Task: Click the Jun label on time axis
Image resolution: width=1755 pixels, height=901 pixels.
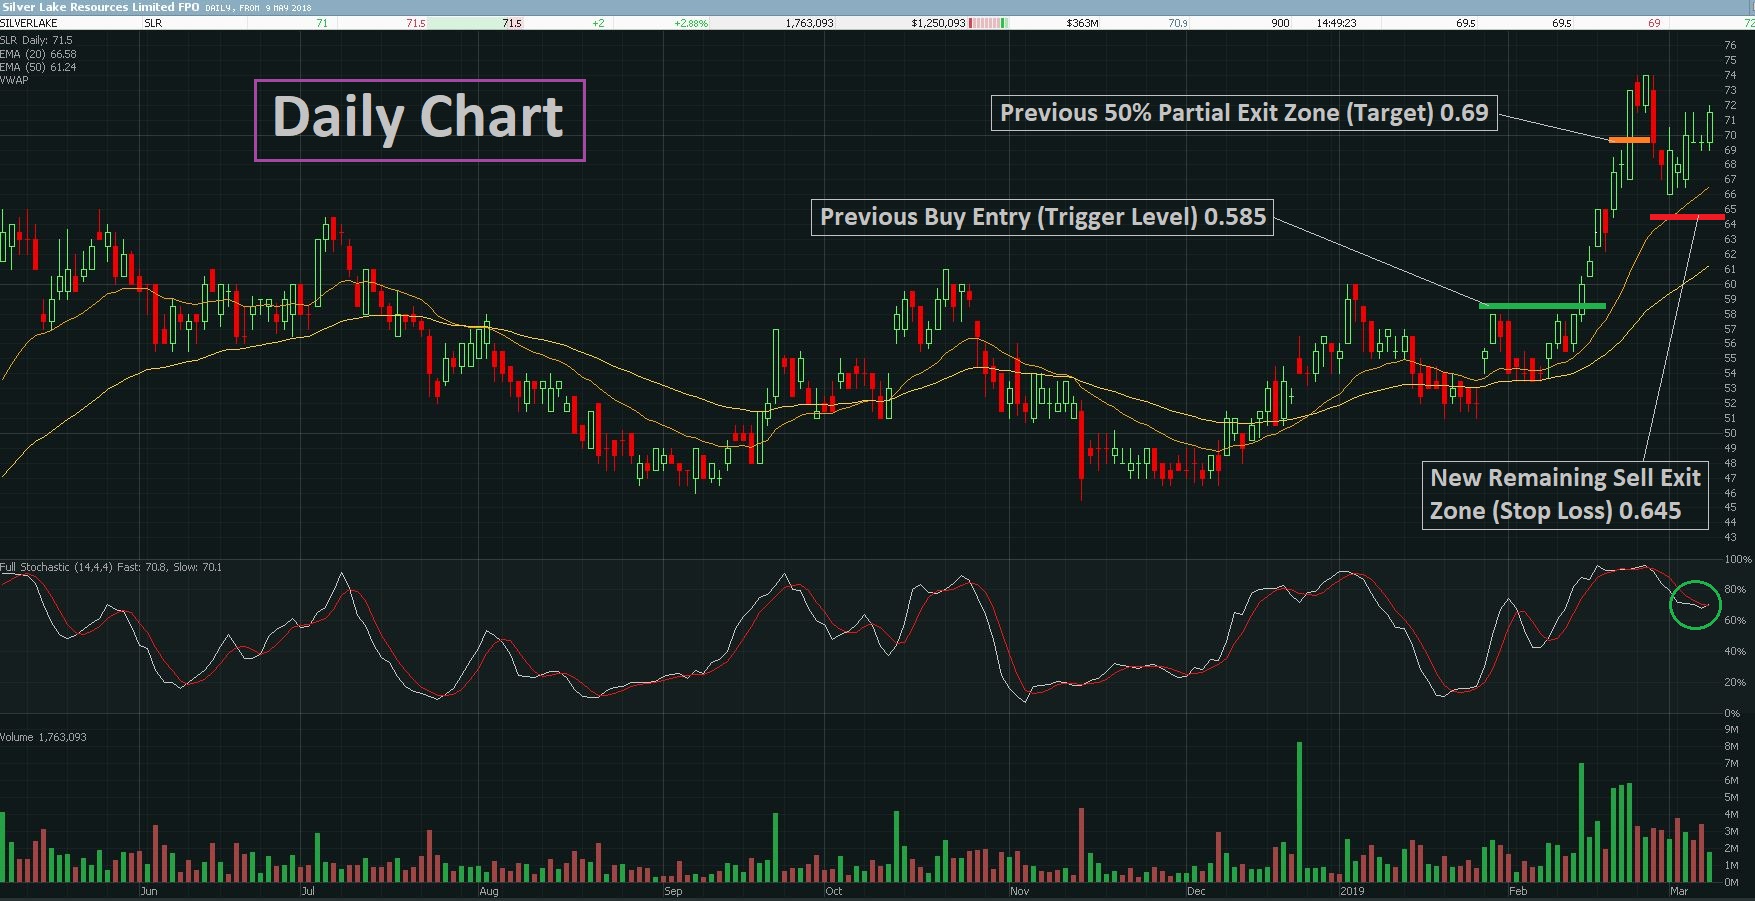Action: point(149,891)
